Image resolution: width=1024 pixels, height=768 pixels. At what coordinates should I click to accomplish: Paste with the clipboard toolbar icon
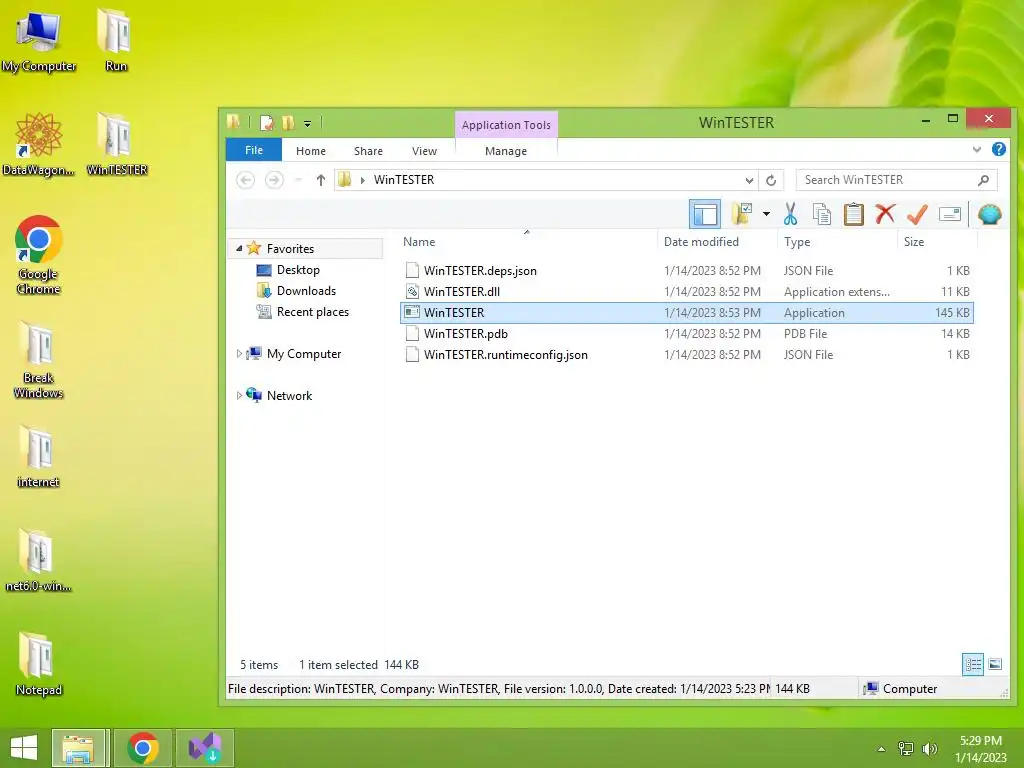[854, 214]
